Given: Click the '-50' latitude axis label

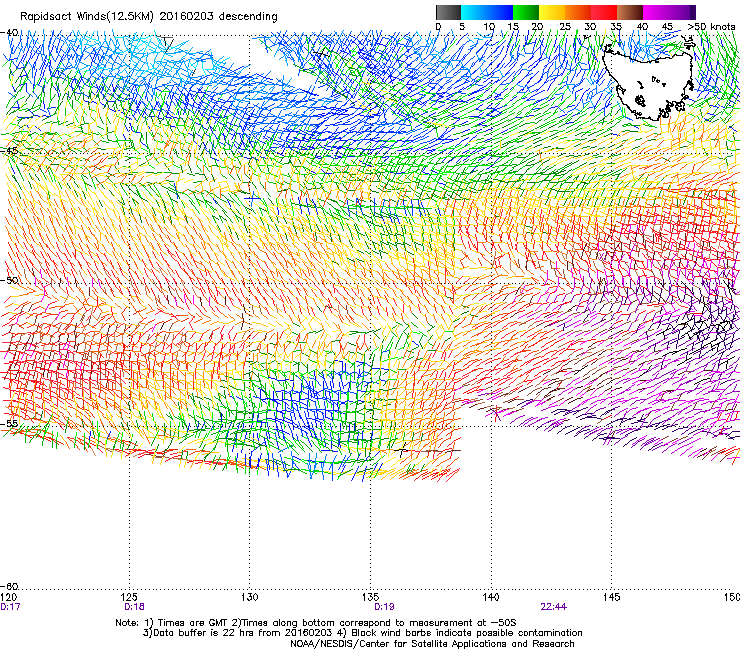Looking at the screenshot, I should point(9,280).
